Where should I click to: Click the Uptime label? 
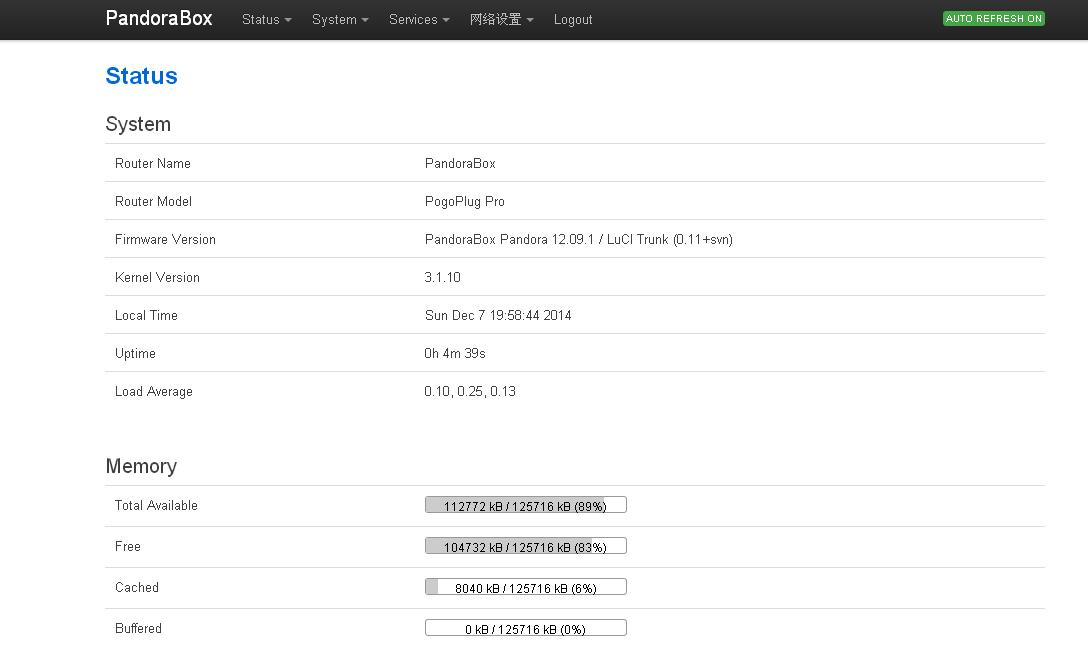[135, 353]
